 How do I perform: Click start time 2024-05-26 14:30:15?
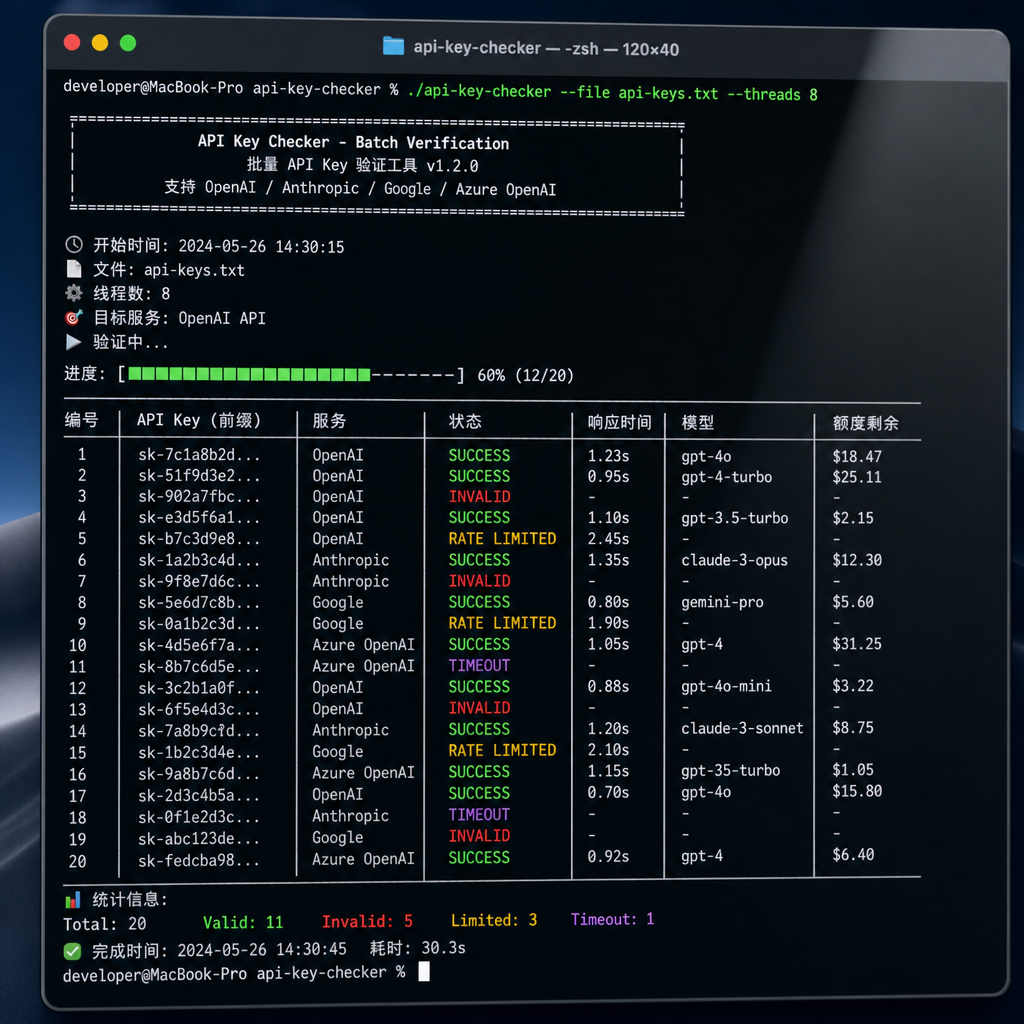pyautogui.click(x=261, y=246)
